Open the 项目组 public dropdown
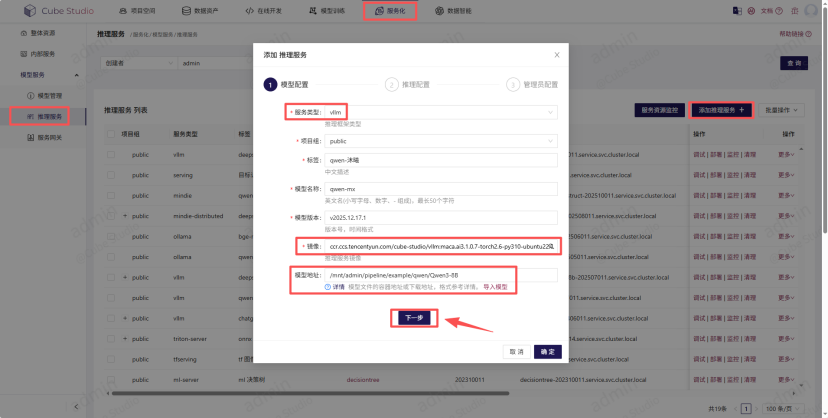 [441, 141]
